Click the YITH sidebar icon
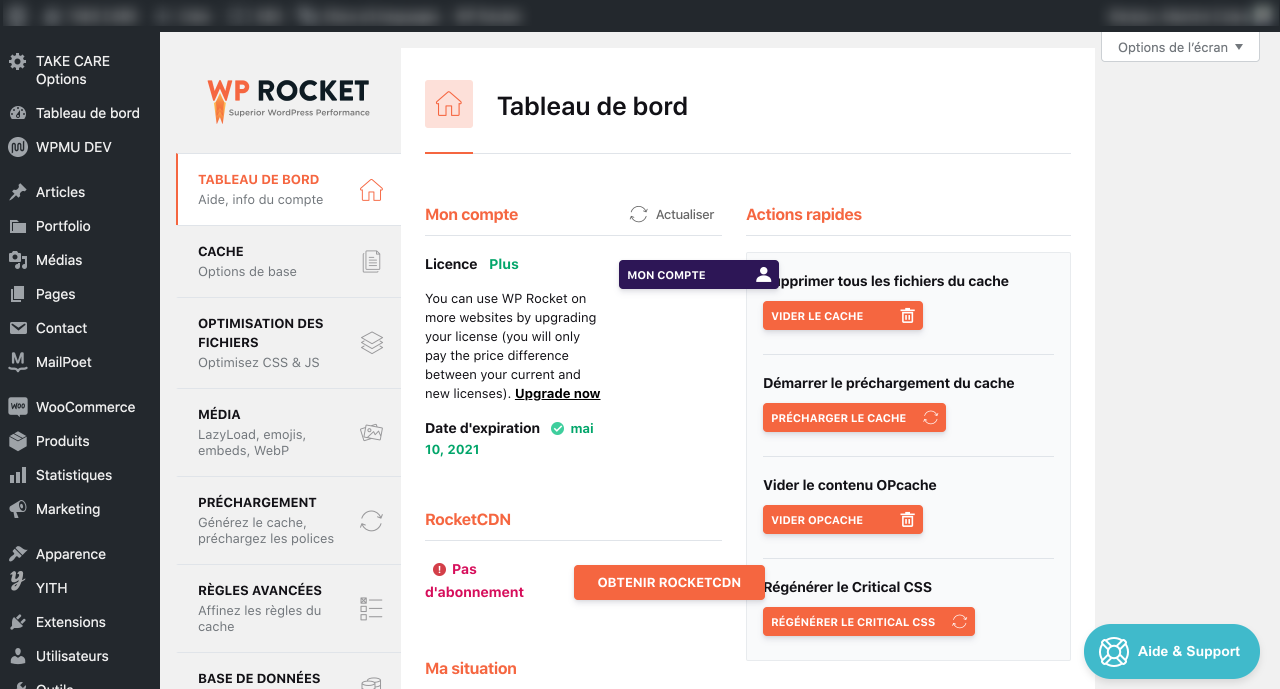 coord(17,588)
